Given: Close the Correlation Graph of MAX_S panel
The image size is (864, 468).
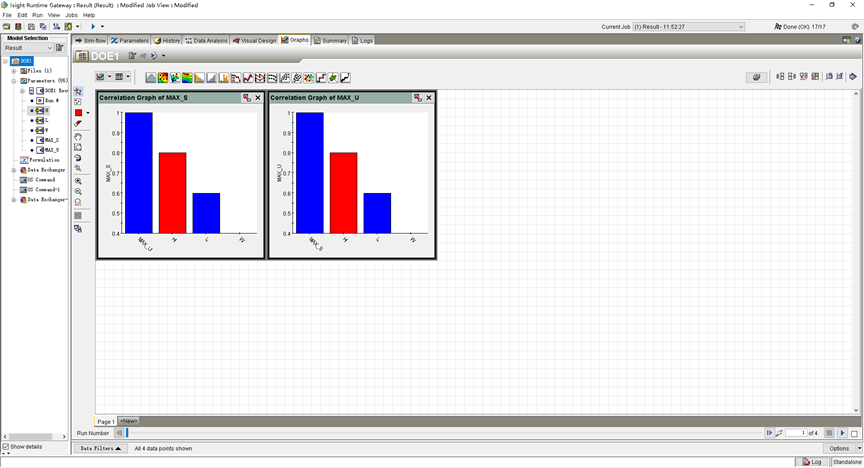Looking at the screenshot, I should [x=258, y=98].
